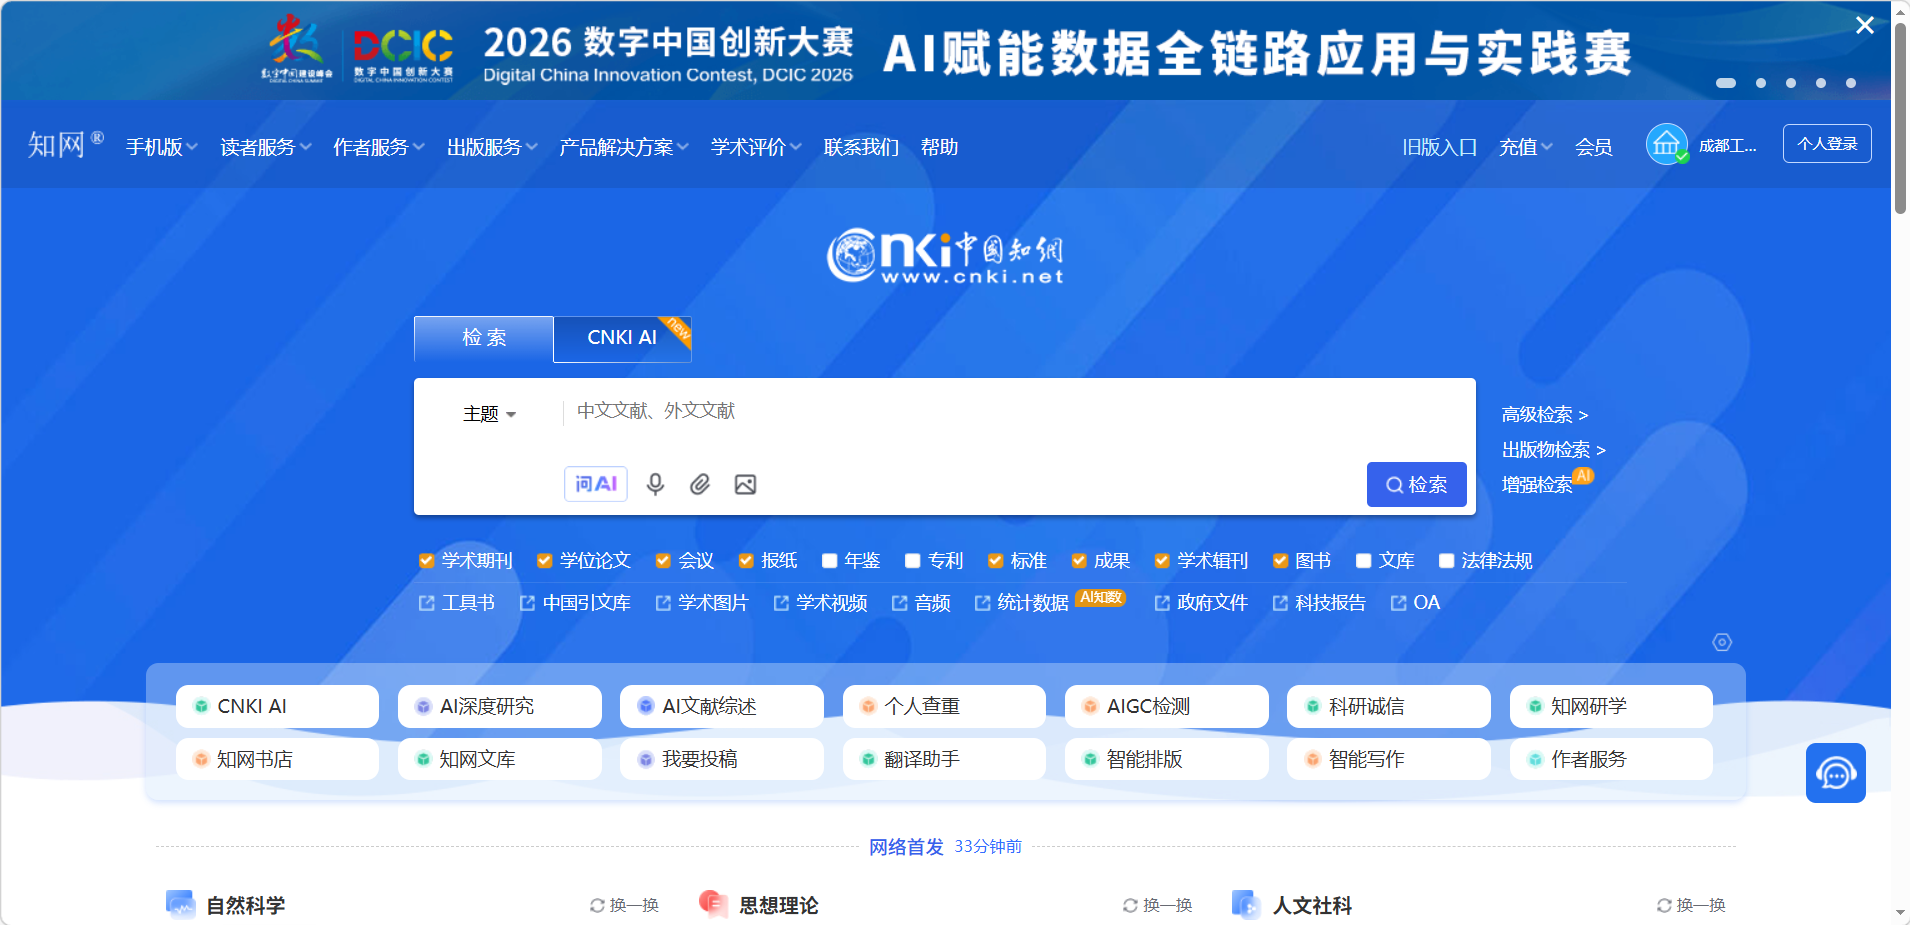Expand the 手机版 menu
This screenshot has height=925, width=1910.
pyautogui.click(x=161, y=147)
